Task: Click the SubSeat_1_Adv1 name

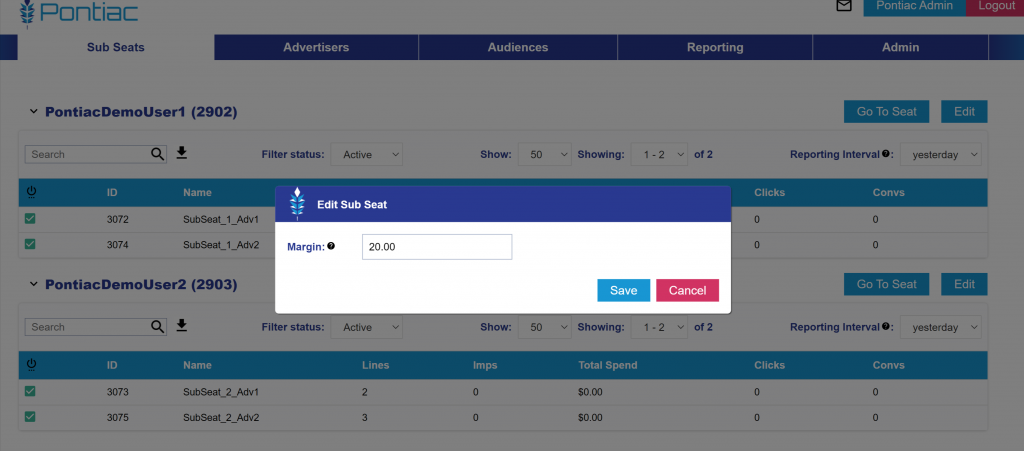Action: click(x=221, y=219)
